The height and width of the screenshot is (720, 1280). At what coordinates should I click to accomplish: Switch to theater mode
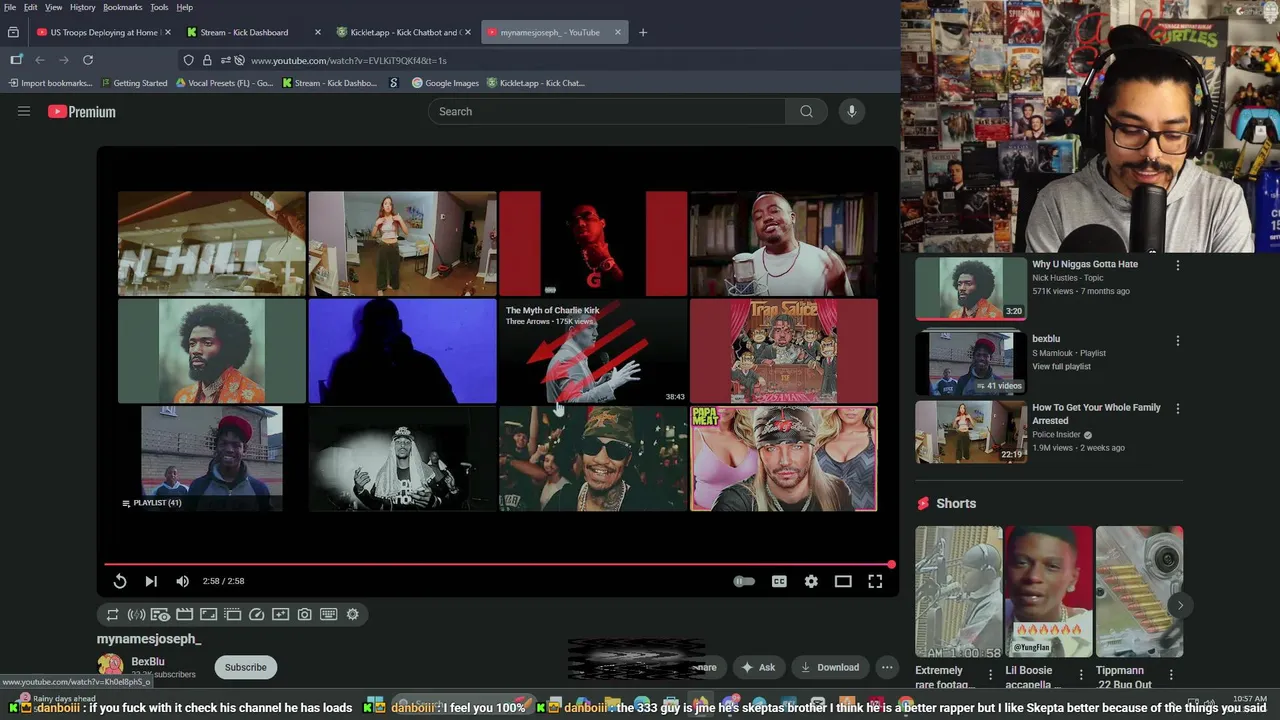843,581
